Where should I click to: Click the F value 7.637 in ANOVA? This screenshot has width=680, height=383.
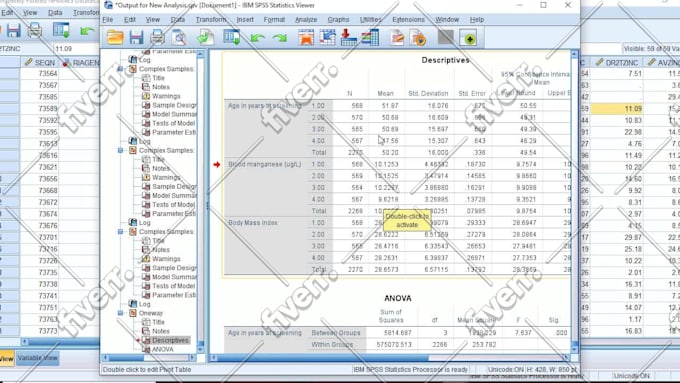coord(523,333)
